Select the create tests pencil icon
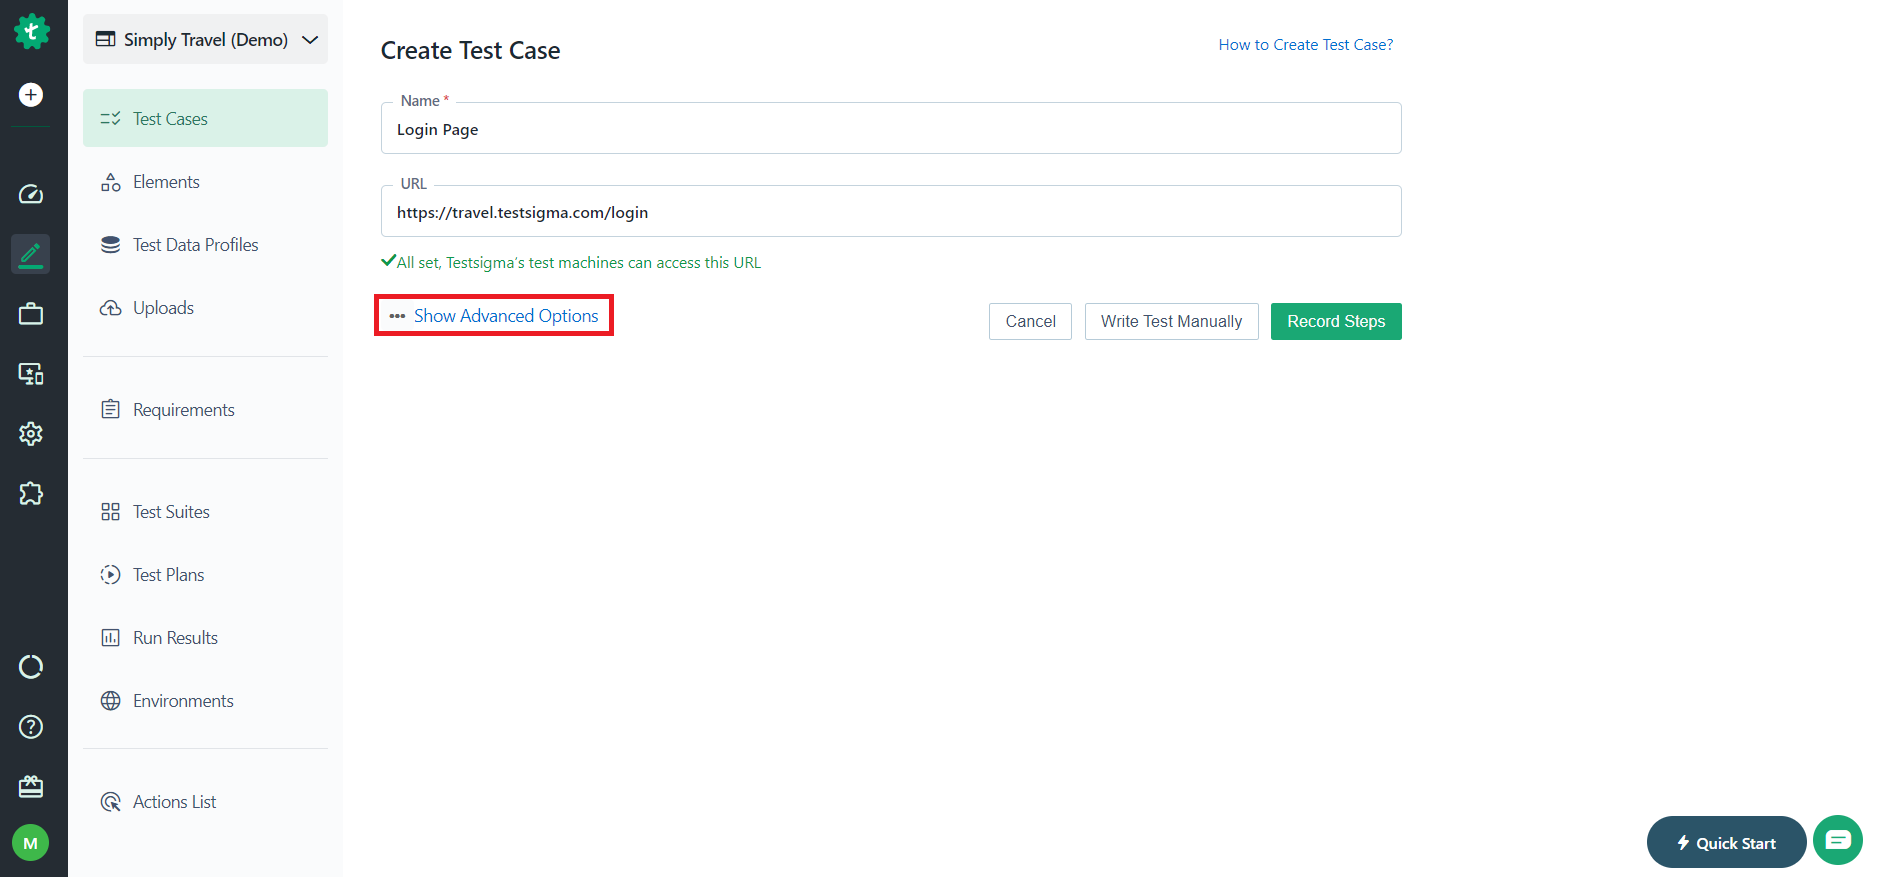The height and width of the screenshot is (877, 1897). [x=31, y=254]
